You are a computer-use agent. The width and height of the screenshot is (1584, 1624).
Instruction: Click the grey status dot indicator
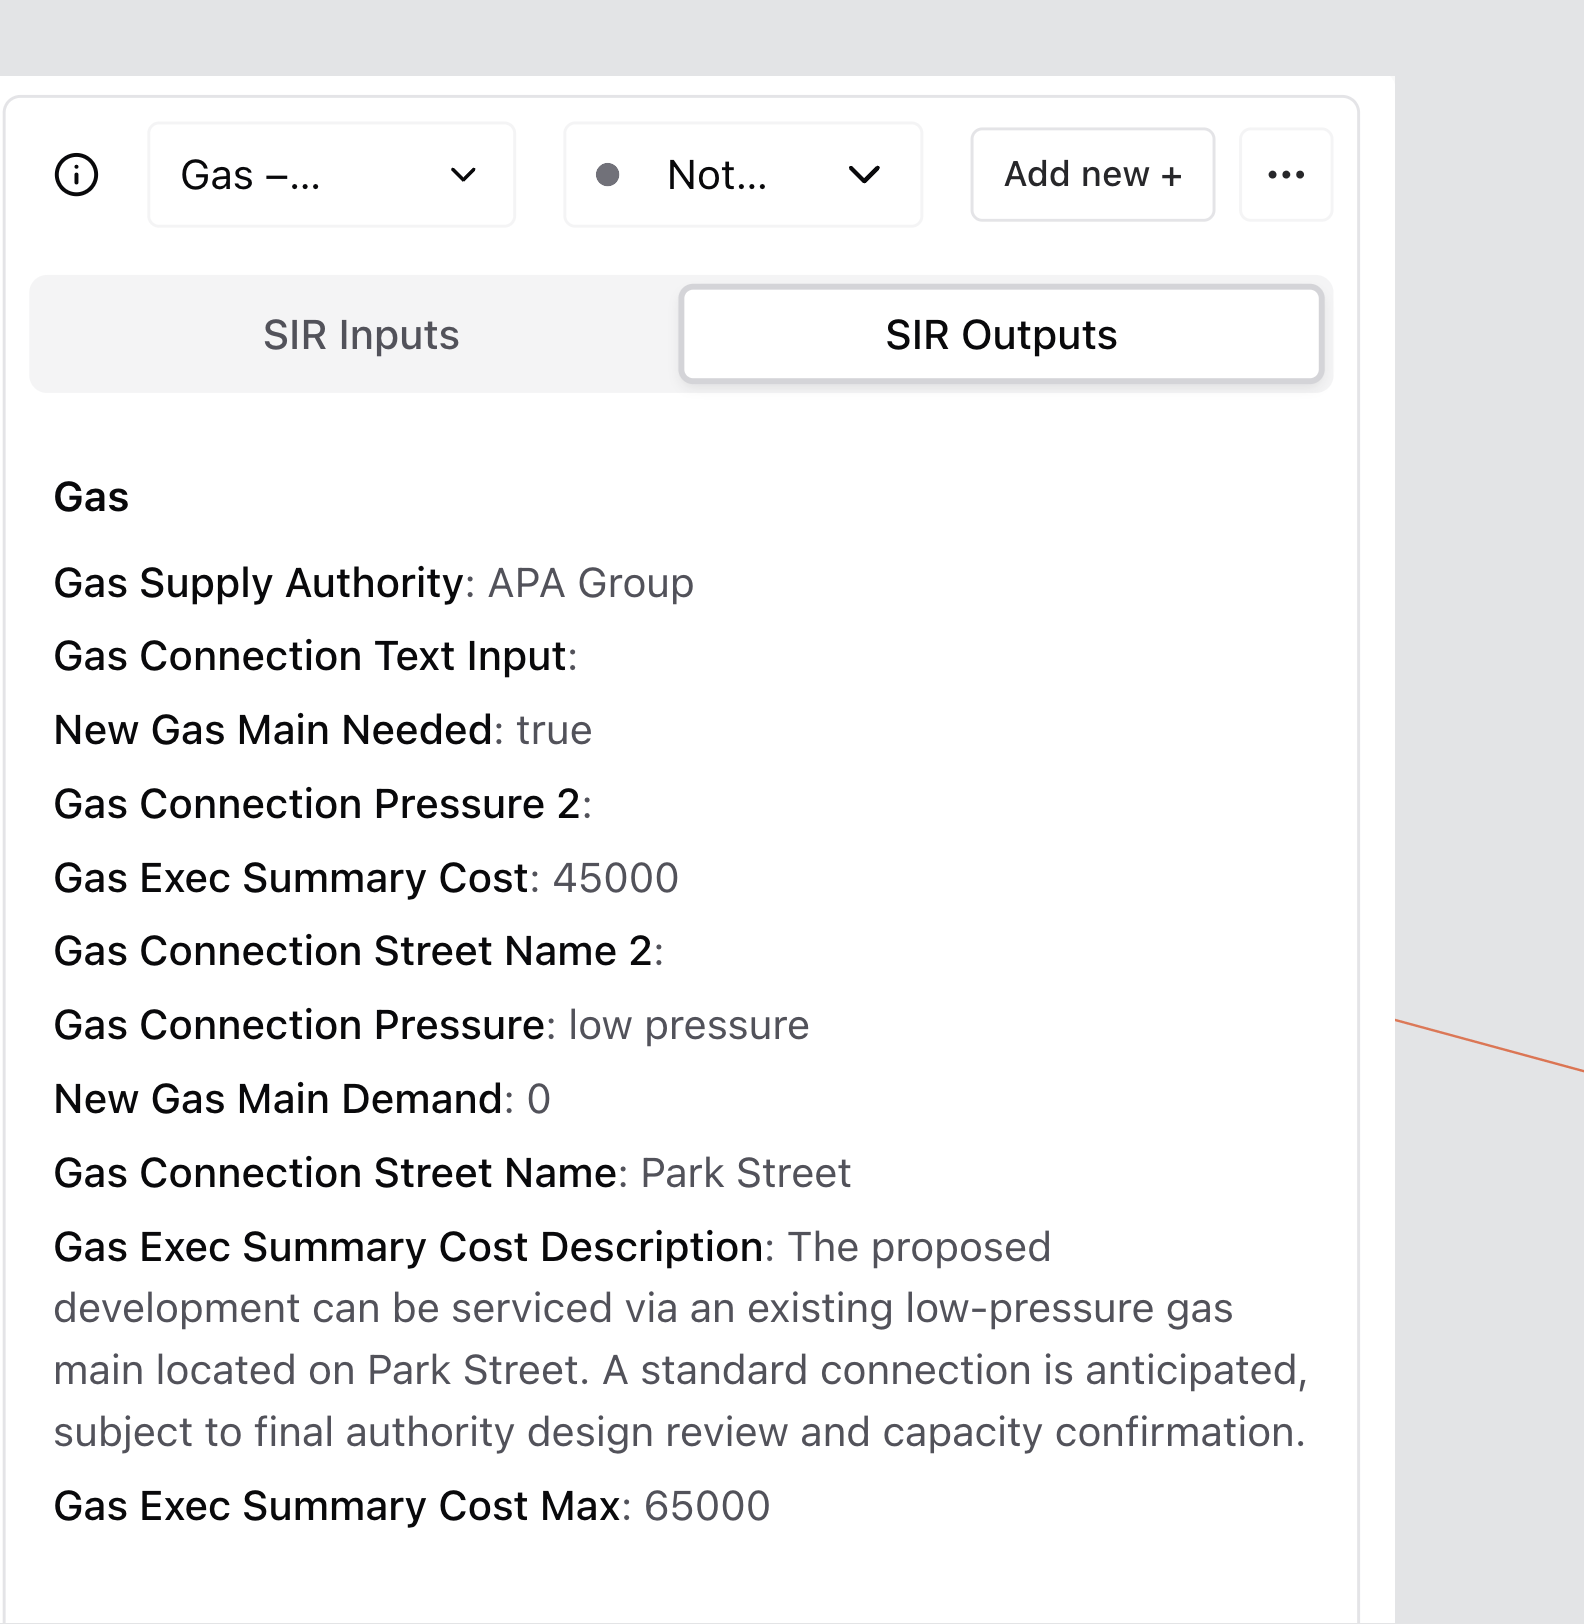point(607,175)
